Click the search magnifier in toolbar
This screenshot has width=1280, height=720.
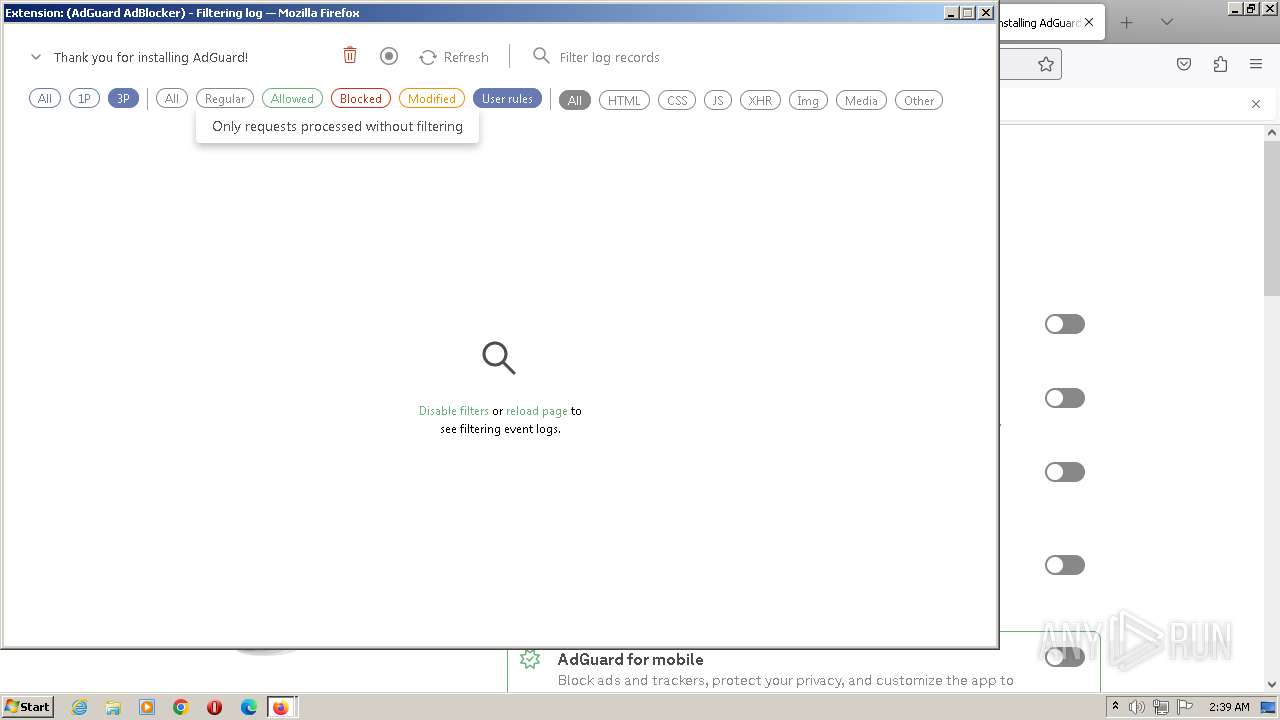click(541, 56)
